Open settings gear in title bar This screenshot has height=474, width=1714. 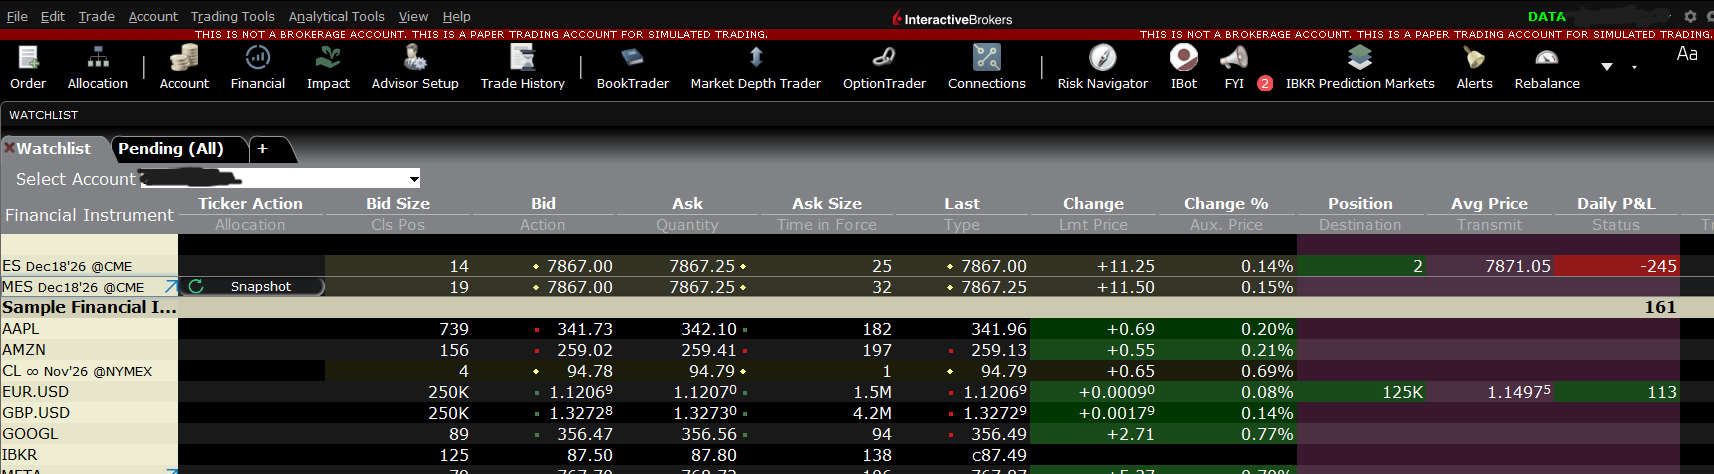(1690, 16)
